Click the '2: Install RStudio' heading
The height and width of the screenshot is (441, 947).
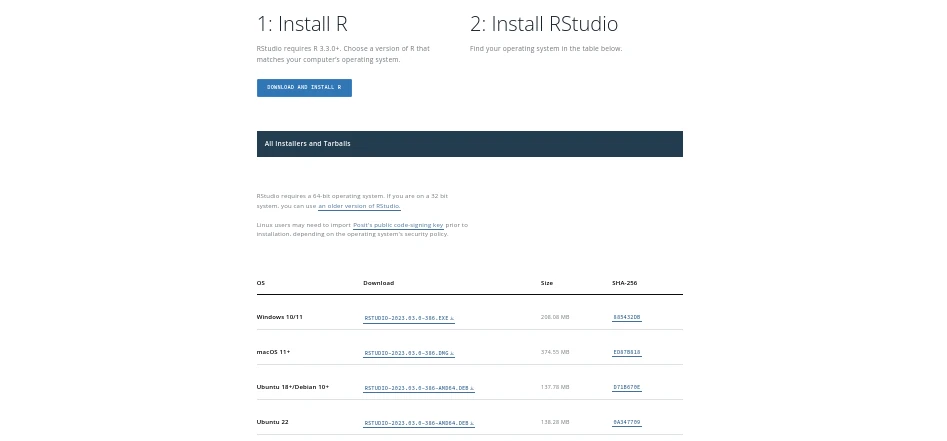coord(544,24)
